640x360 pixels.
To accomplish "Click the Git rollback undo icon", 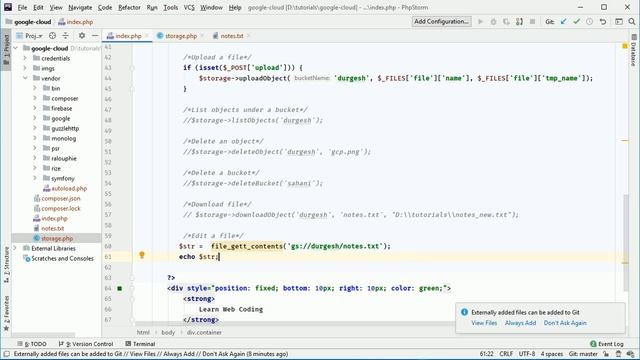I will pos(603,22).
